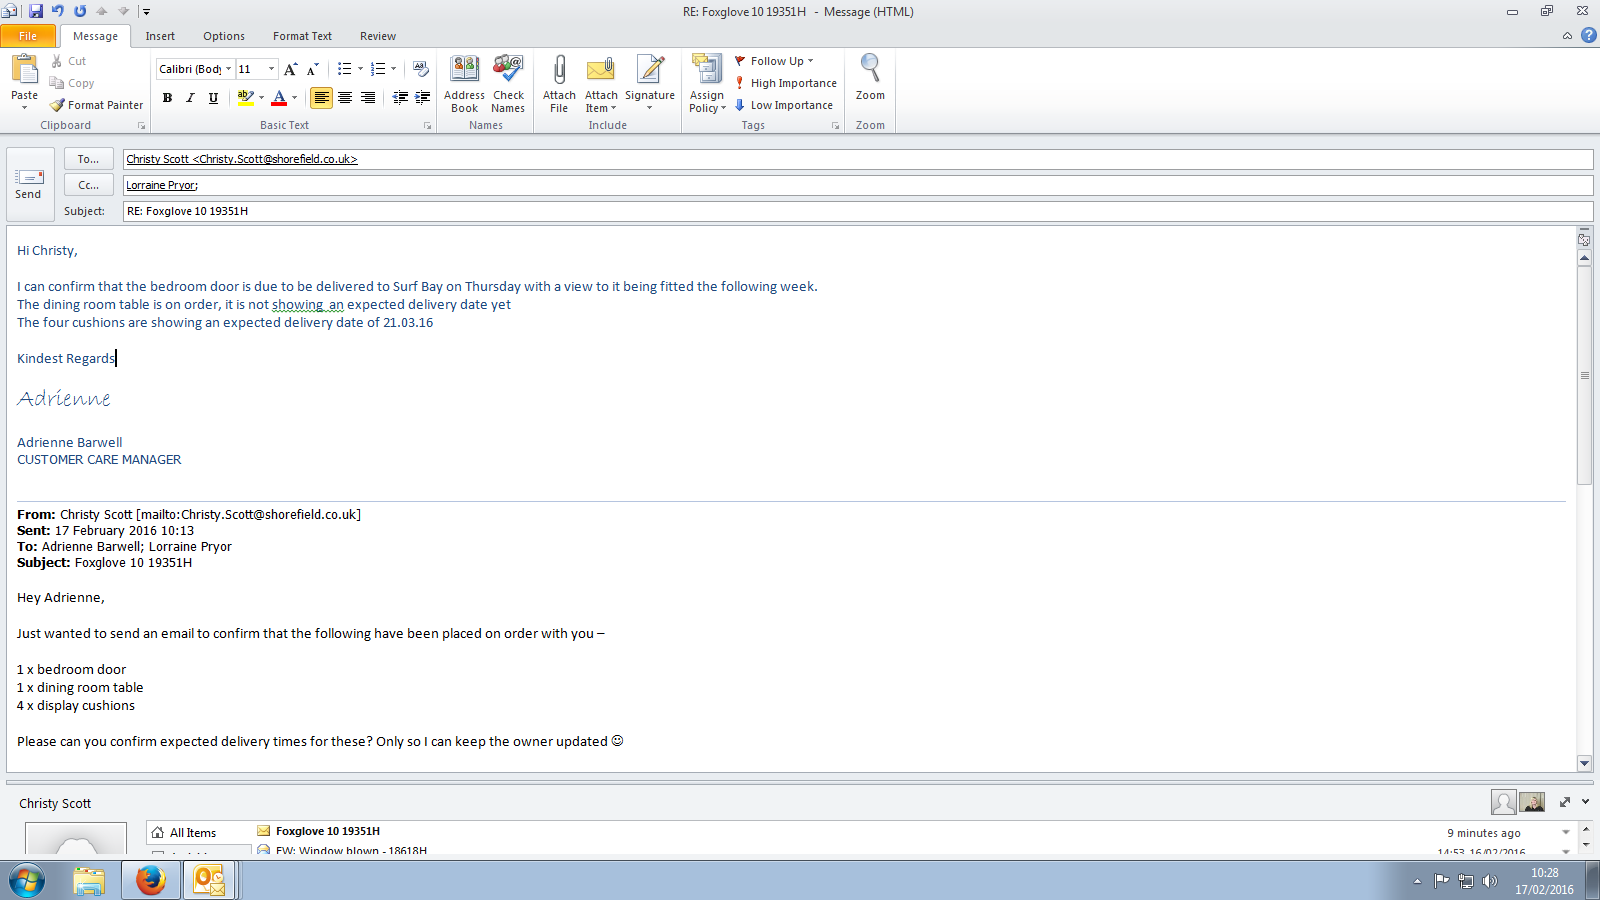Screen dimensions: 1600x900
Task: Mark message as Low Importance
Action: [784, 105]
